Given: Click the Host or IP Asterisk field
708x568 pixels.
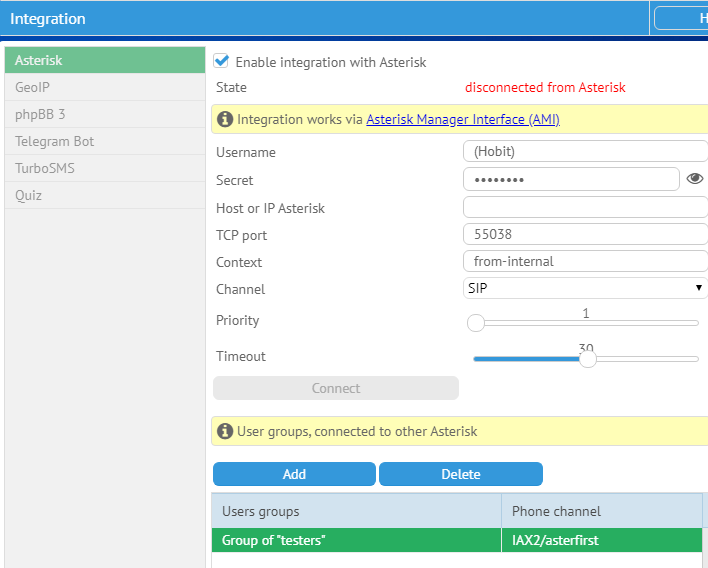Looking at the screenshot, I should 585,208.
